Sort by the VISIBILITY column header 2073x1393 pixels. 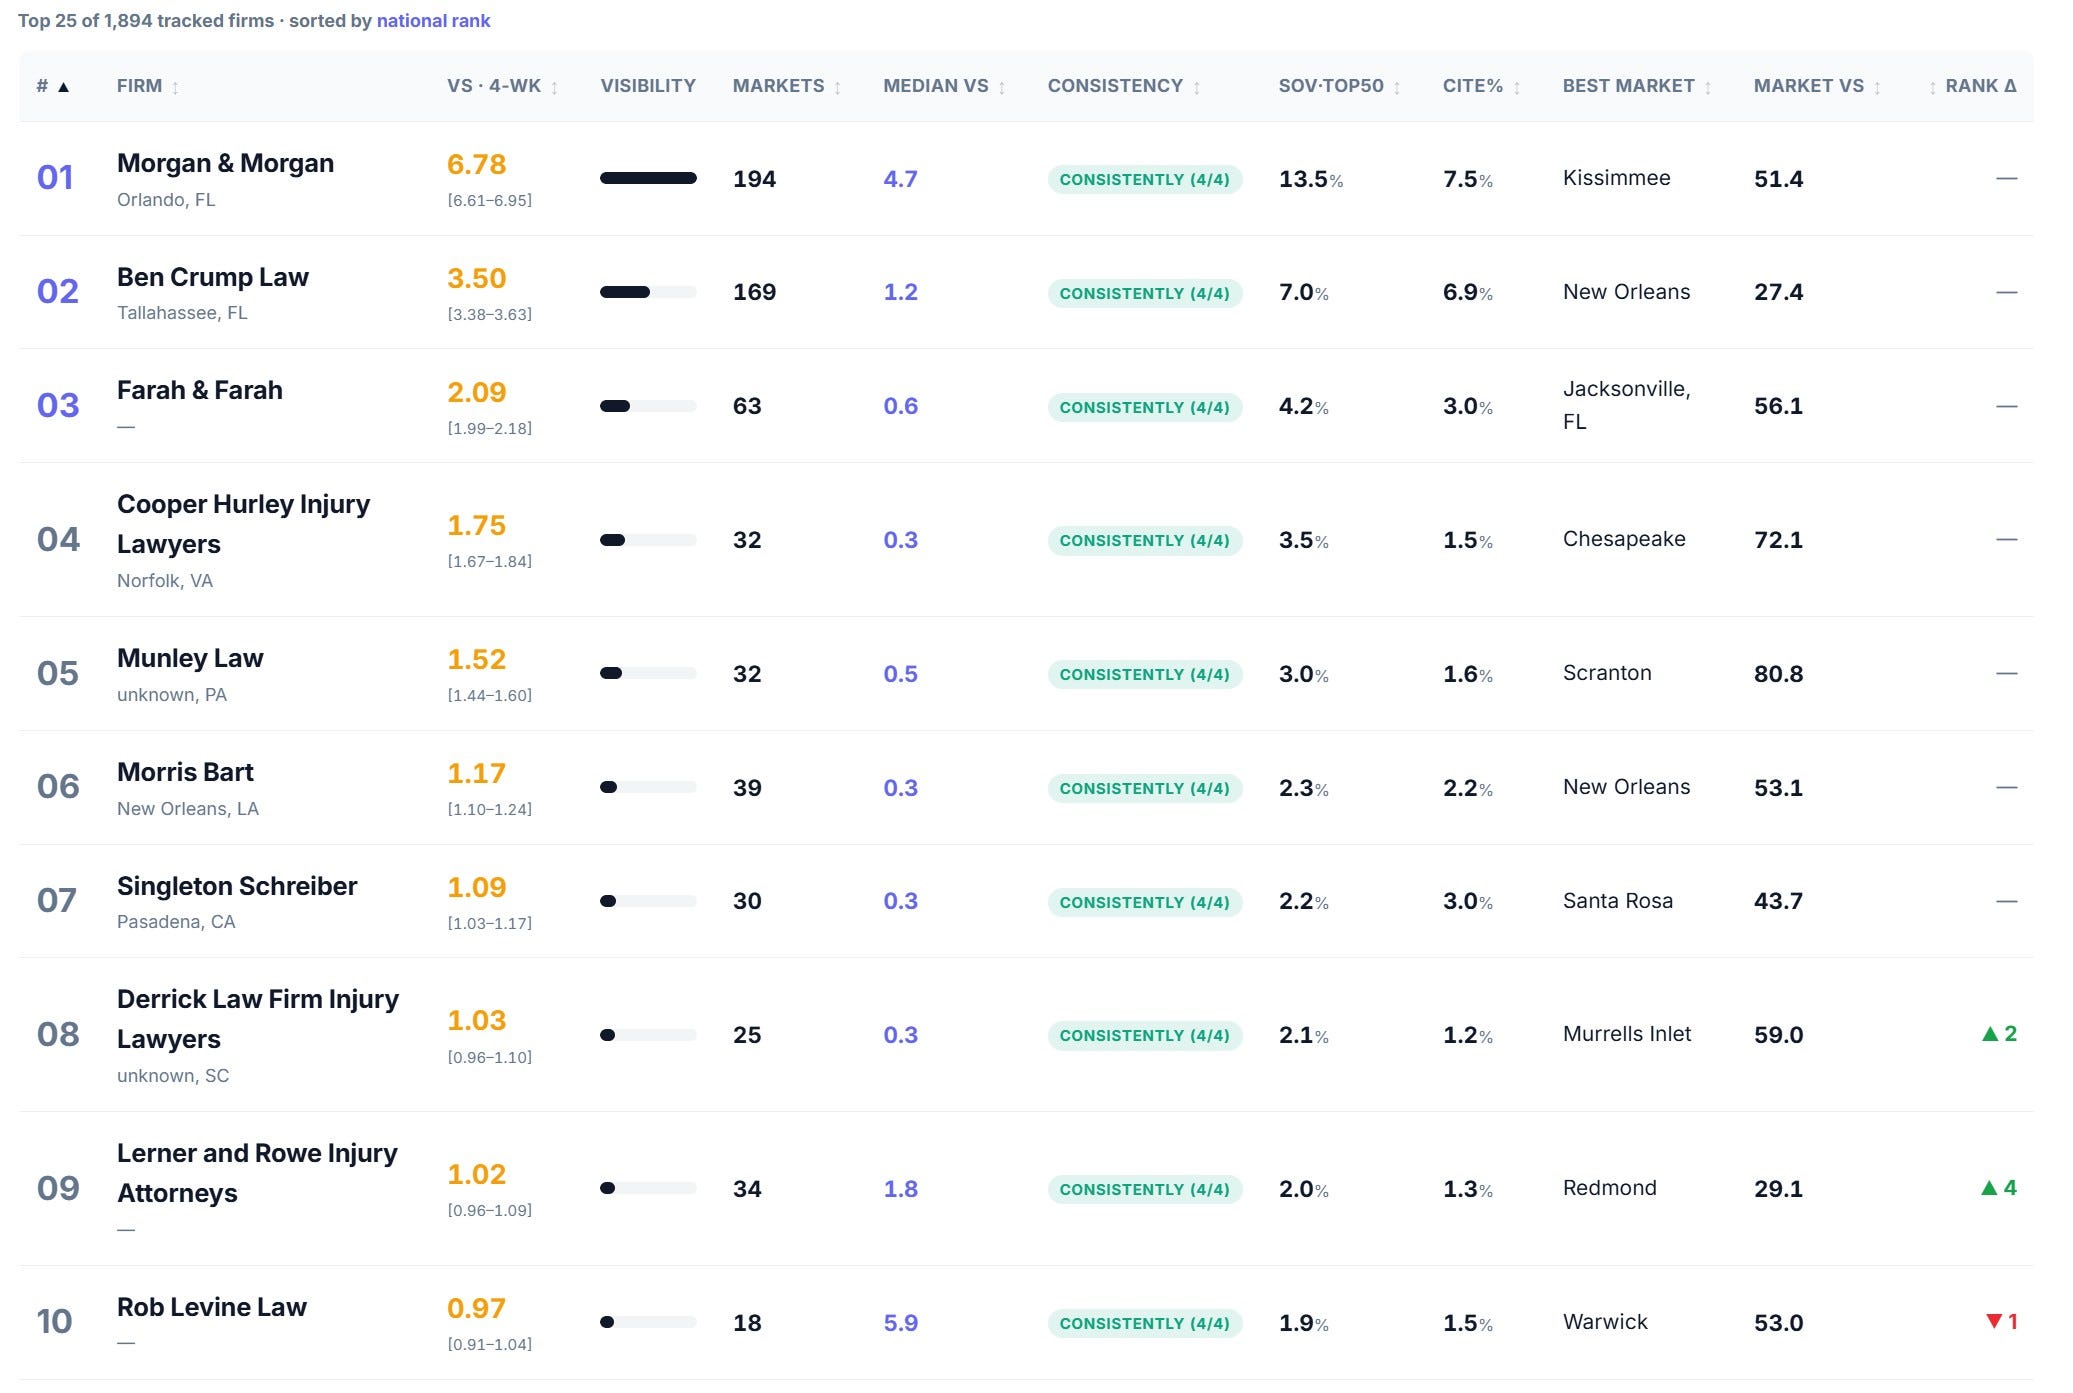(648, 86)
